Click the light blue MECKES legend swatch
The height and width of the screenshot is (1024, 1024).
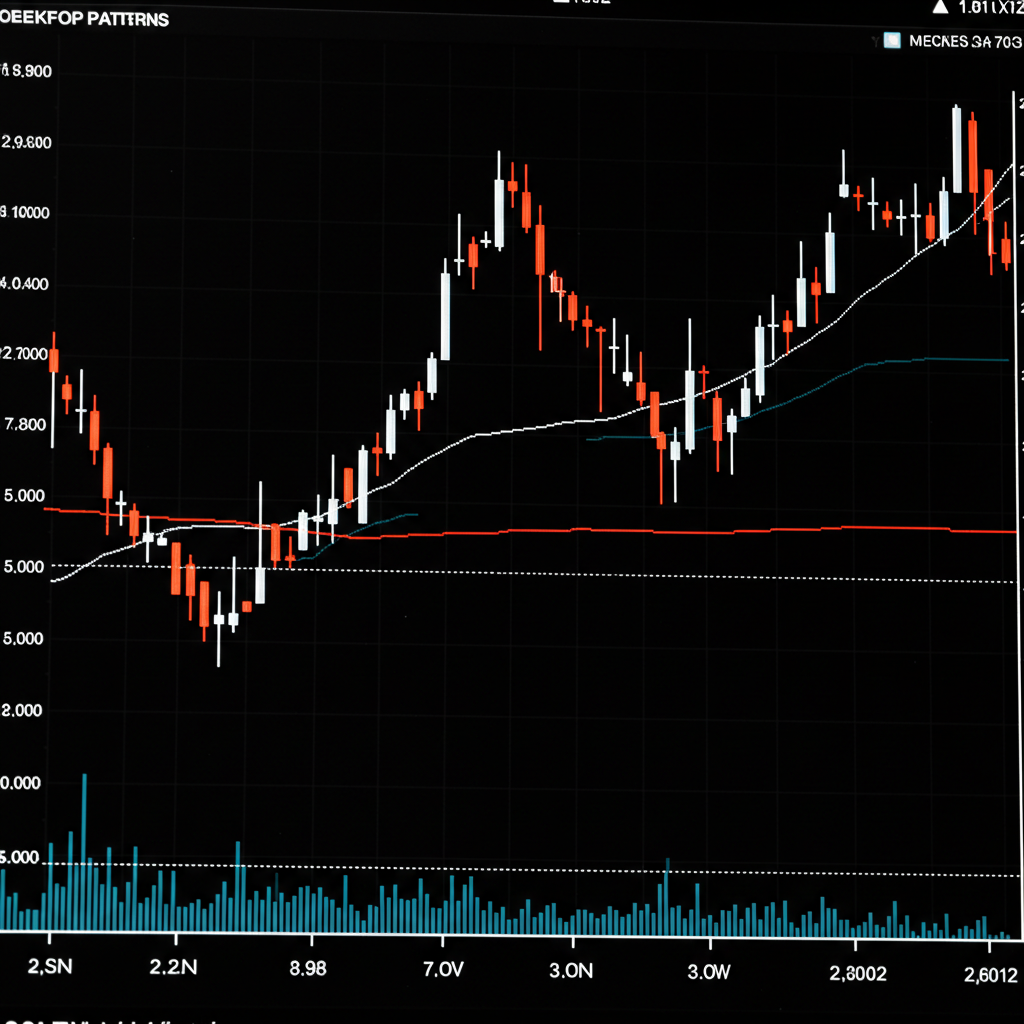coord(891,40)
